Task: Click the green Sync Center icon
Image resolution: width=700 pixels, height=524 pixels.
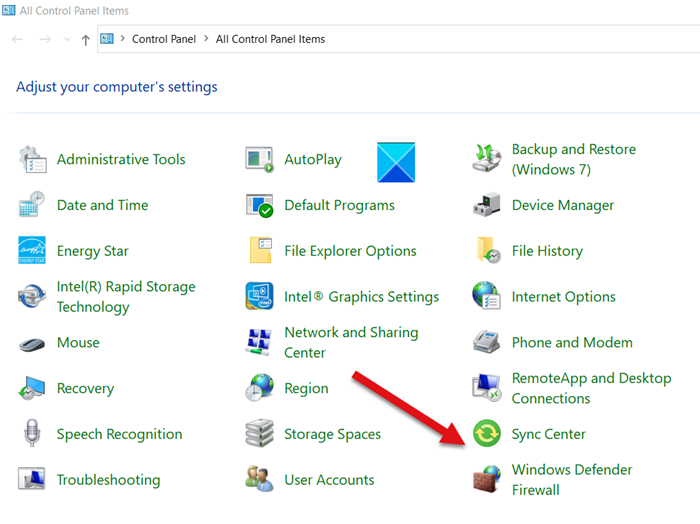Action: 487,433
